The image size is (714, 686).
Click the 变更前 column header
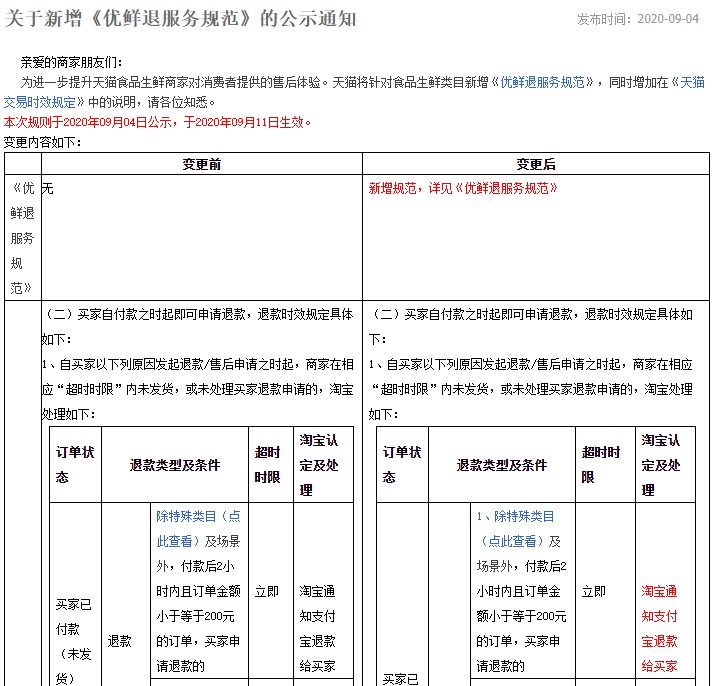coord(202,164)
